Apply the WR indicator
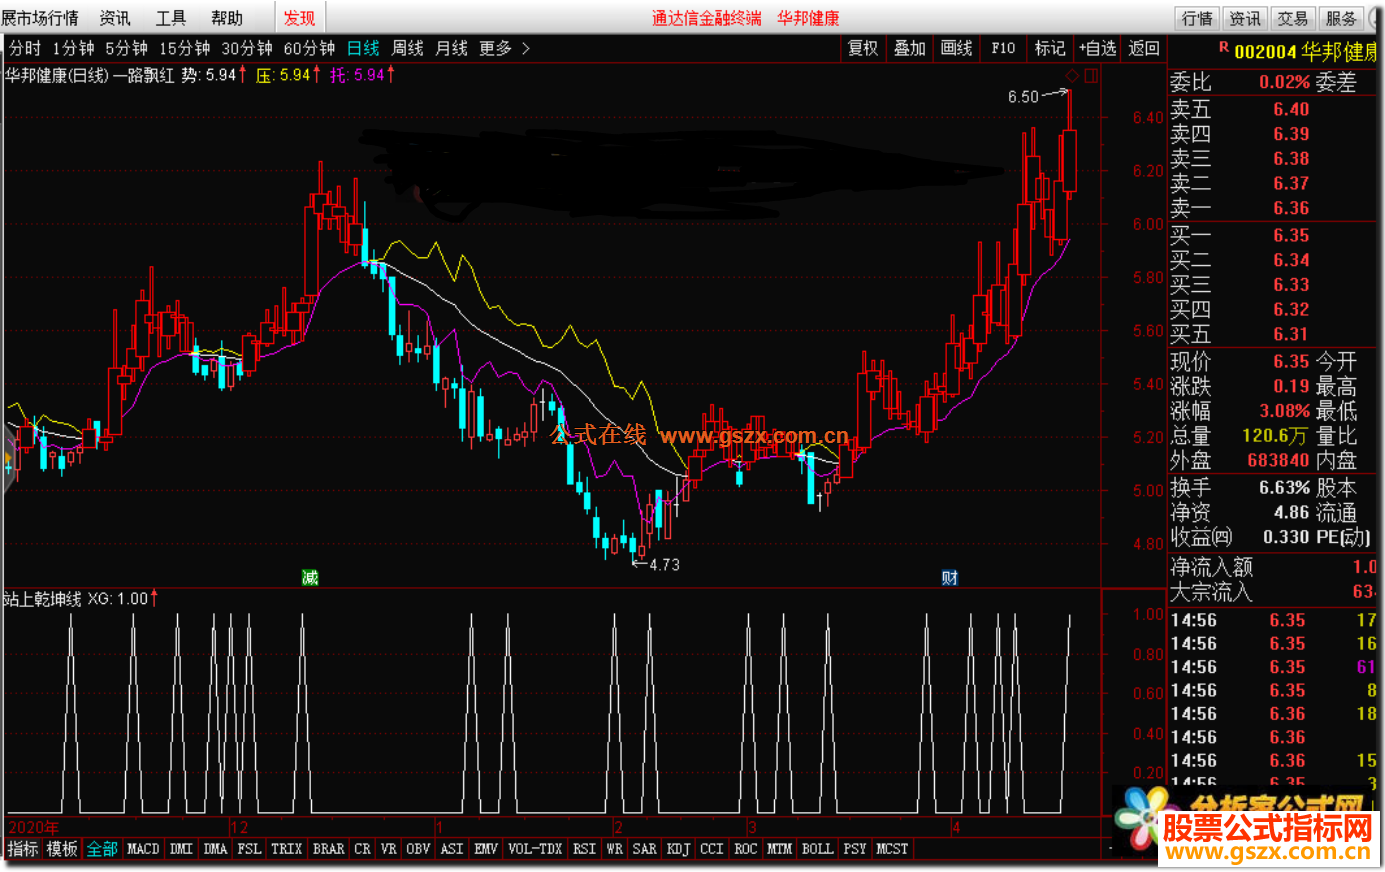The image size is (1385, 872). pos(614,849)
